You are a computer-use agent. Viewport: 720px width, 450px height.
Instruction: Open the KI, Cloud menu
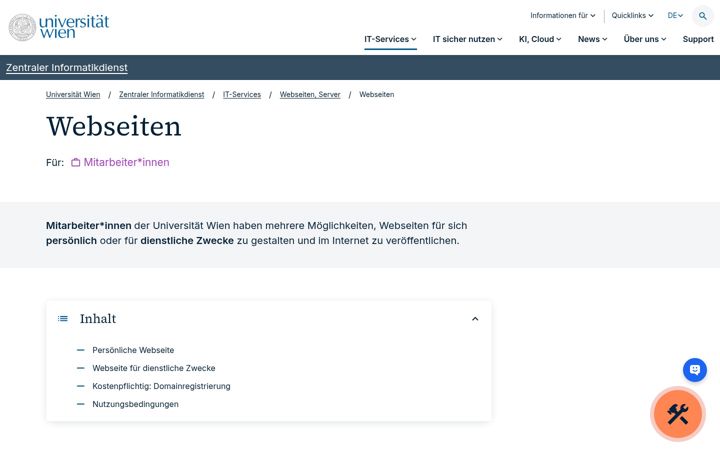click(540, 39)
